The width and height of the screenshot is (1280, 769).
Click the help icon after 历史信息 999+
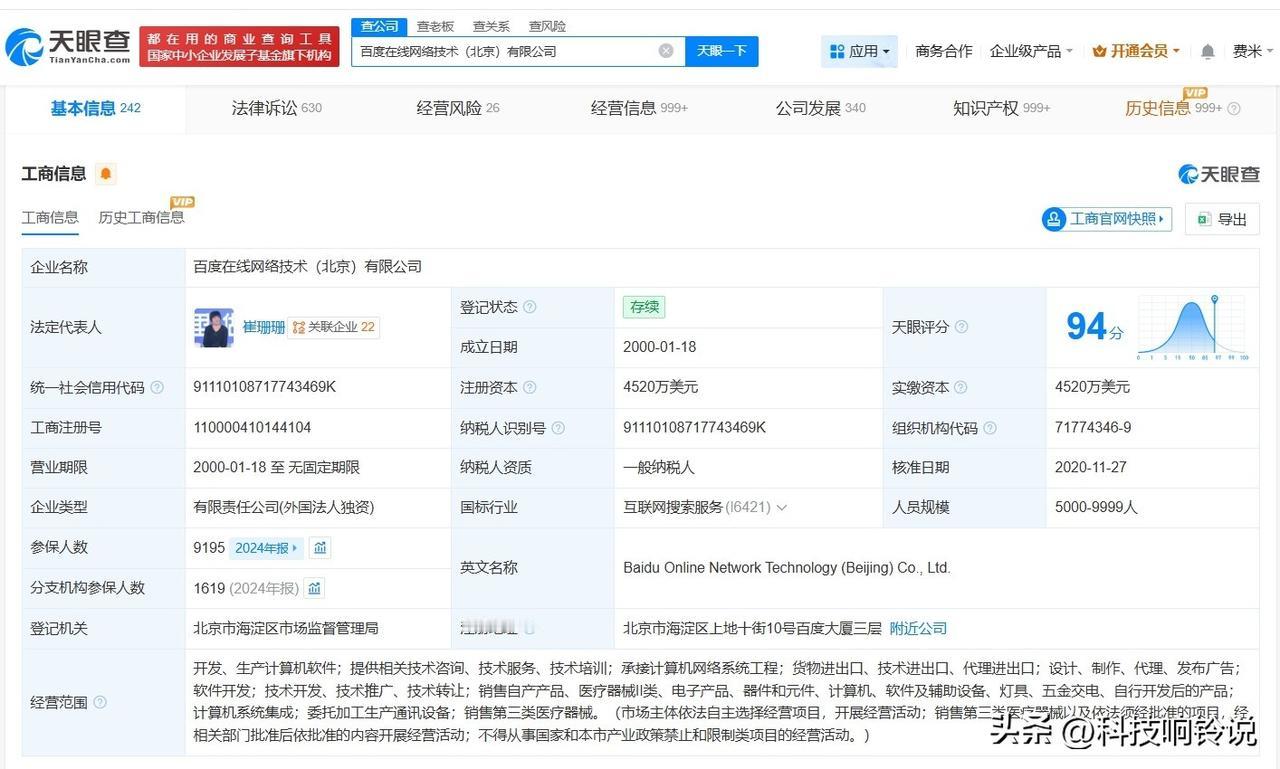pos(1234,109)
